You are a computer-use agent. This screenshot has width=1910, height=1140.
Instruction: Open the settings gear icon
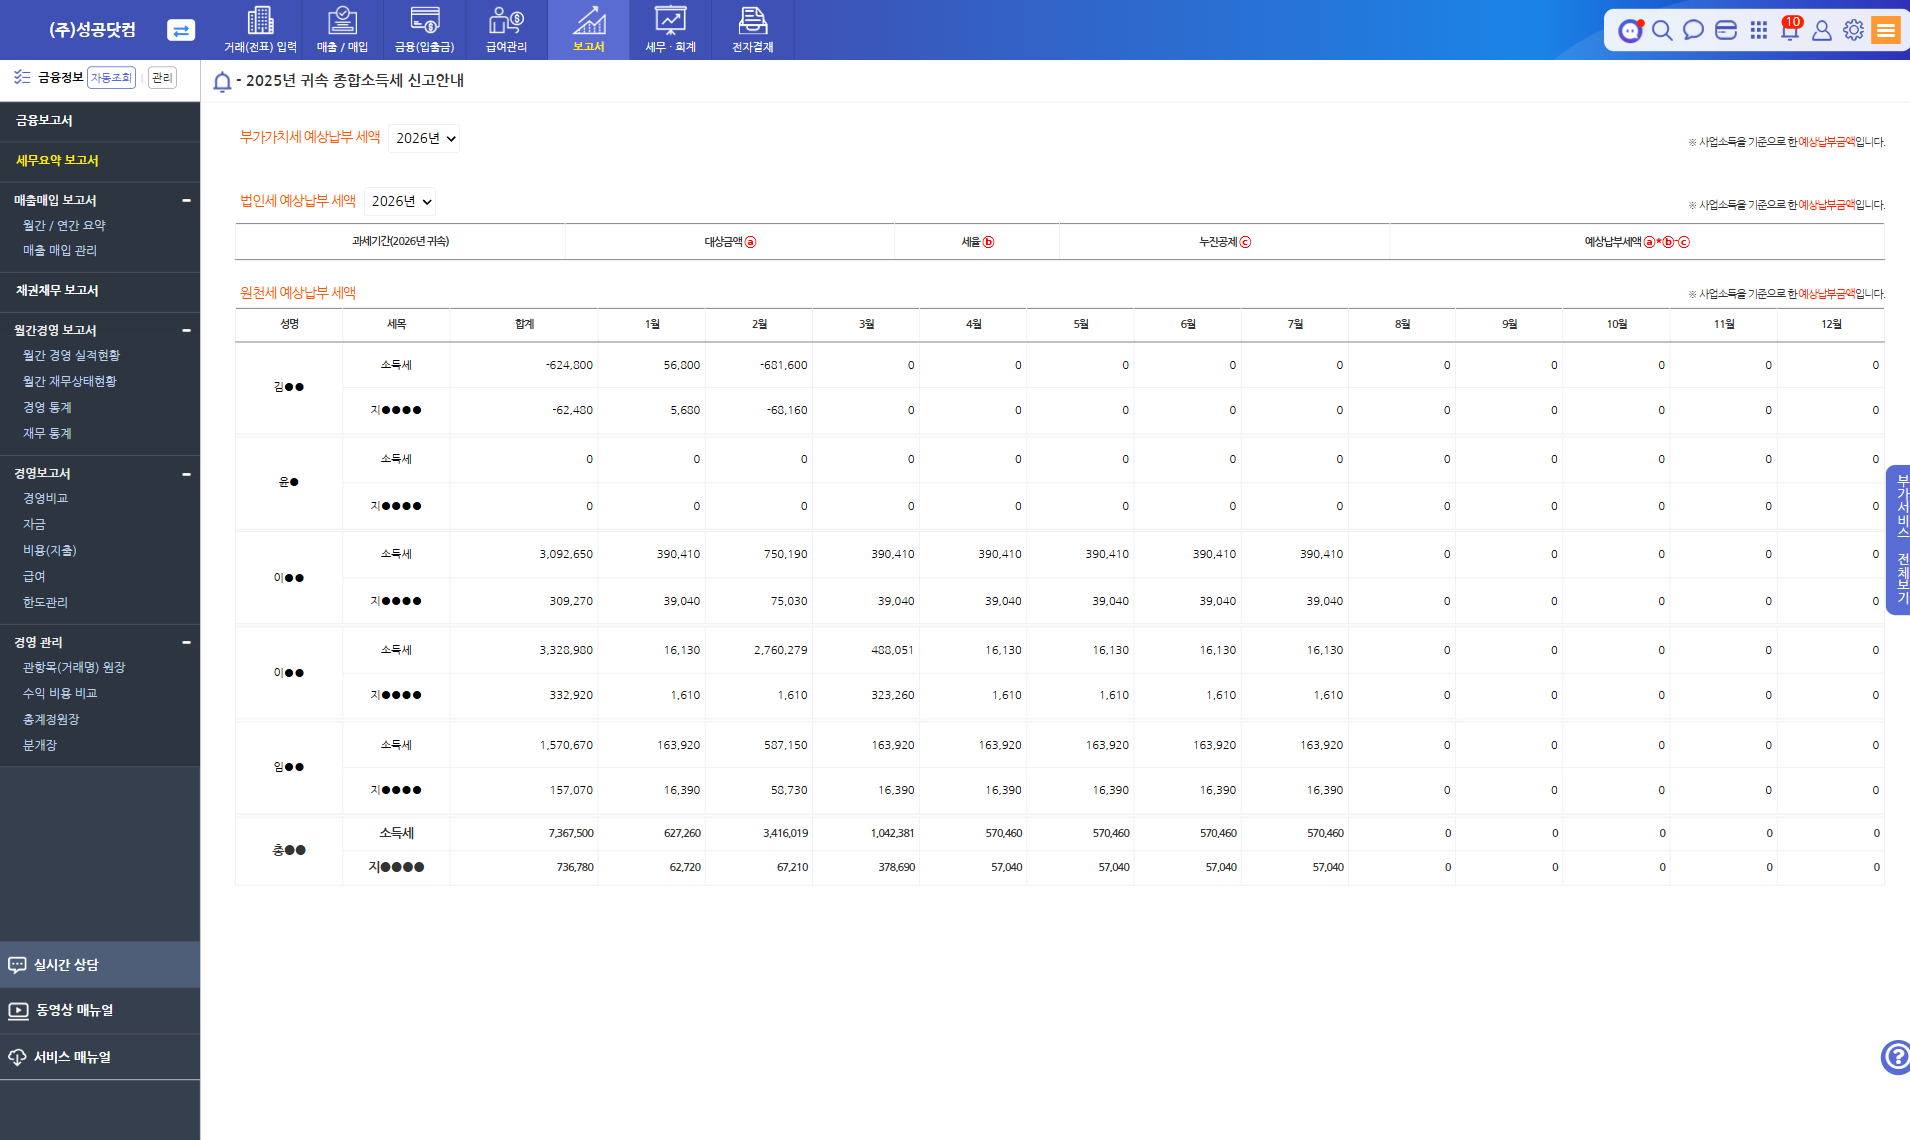pyautogui.click(x=1853, y=30)
